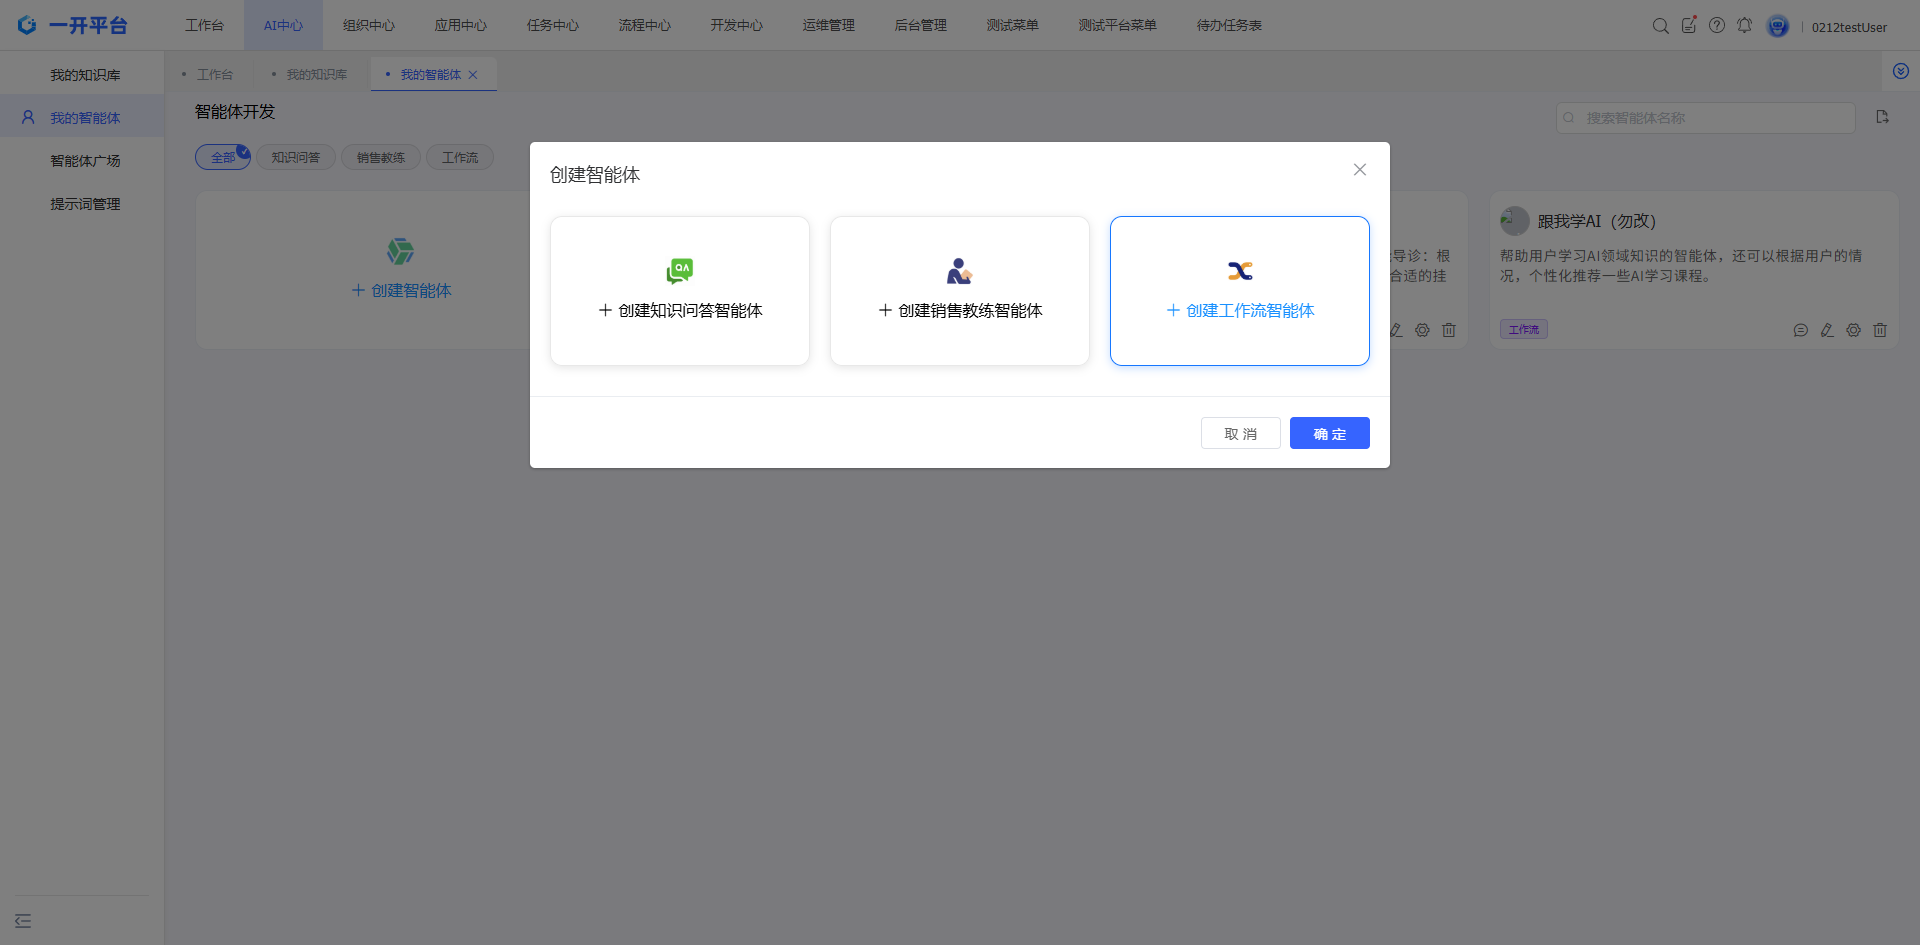
Task: Click the 确定 confirm button
Action: (1329, 433)
